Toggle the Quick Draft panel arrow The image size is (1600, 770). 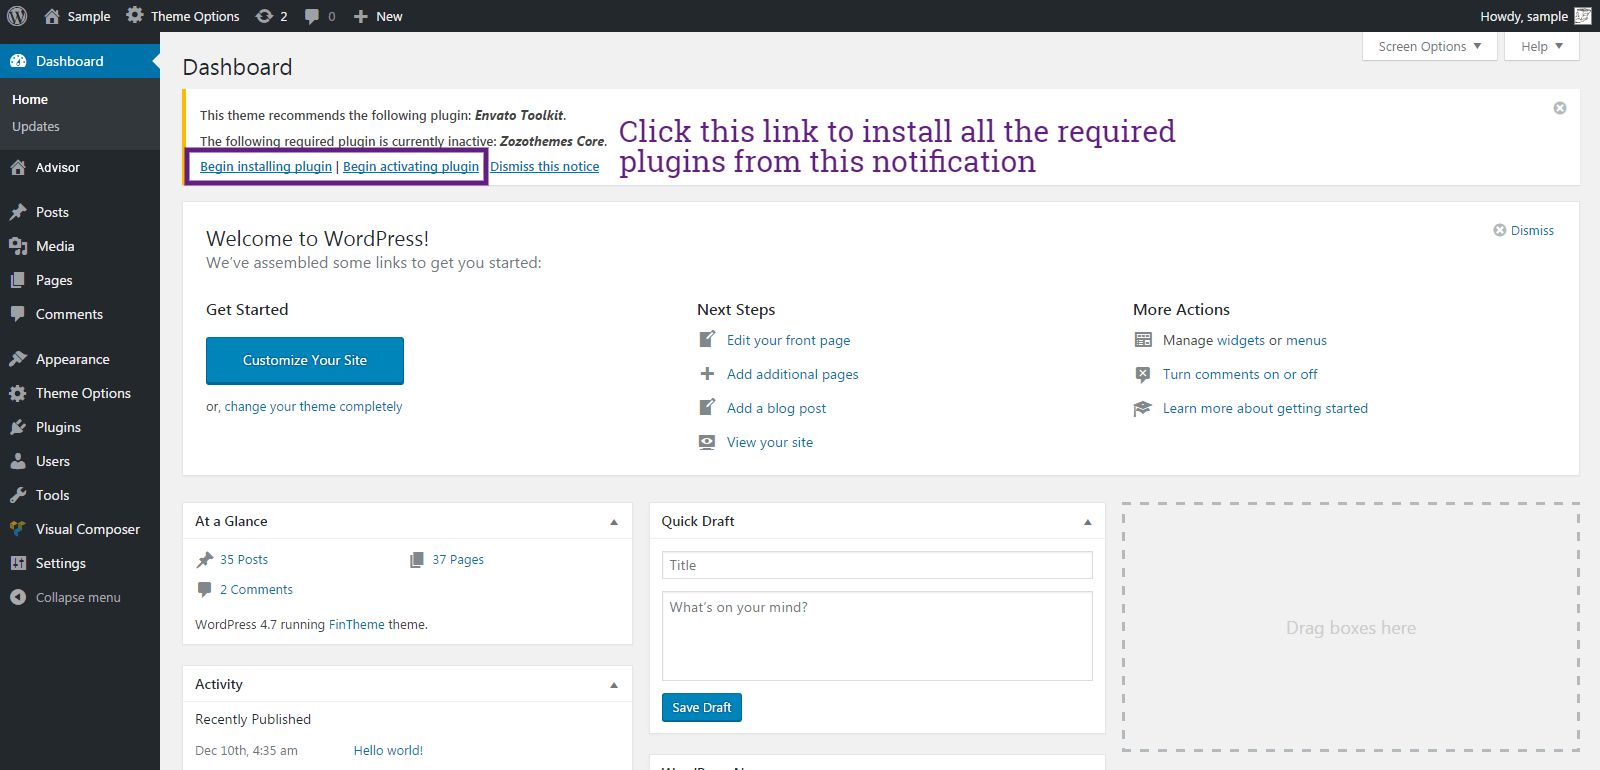(x=1088, y=522)
